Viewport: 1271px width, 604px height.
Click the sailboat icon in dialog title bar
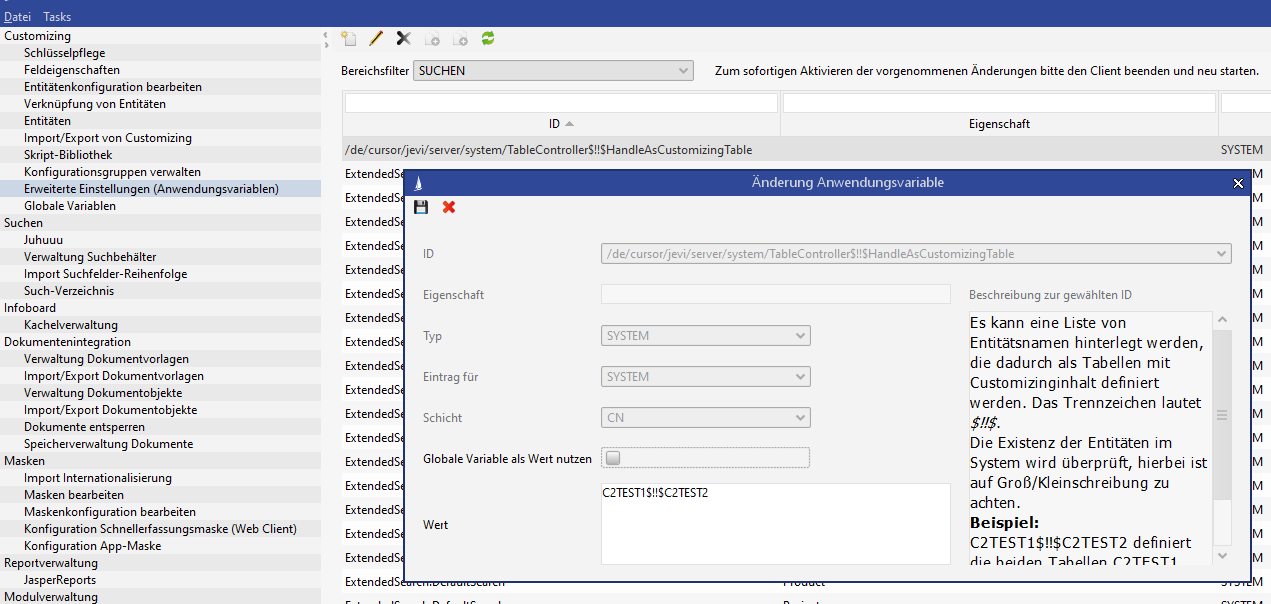point(418,183)
